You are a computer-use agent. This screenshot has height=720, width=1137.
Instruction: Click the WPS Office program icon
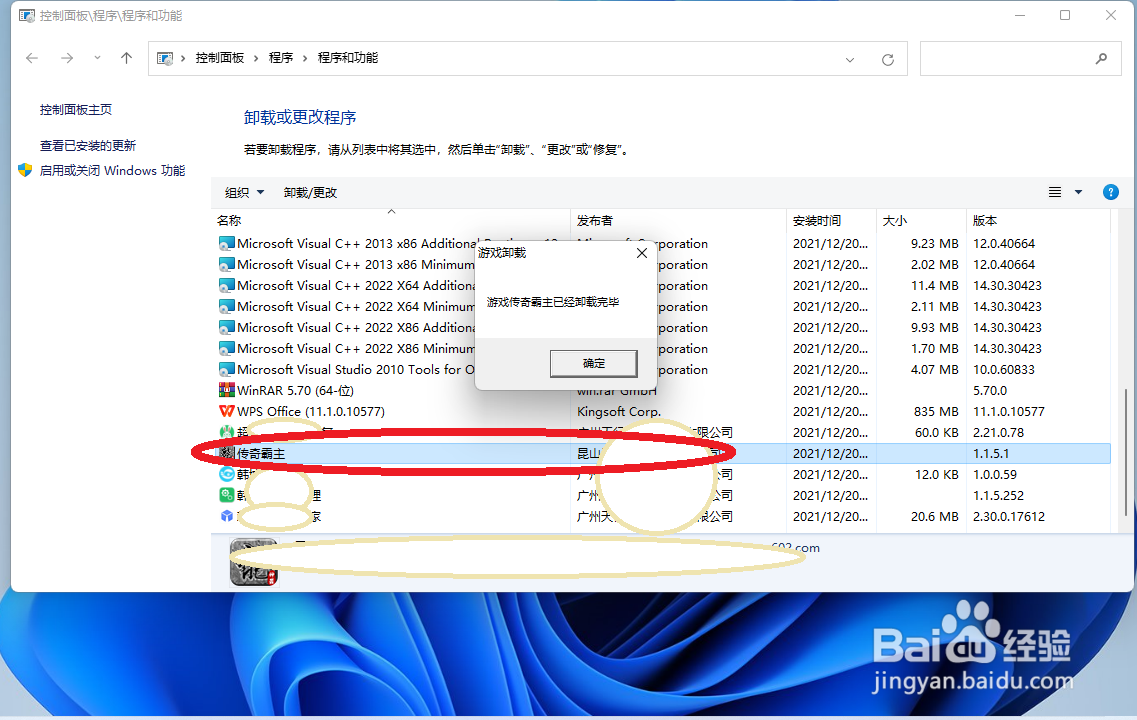pyautogui.click(x=226, y=411)
